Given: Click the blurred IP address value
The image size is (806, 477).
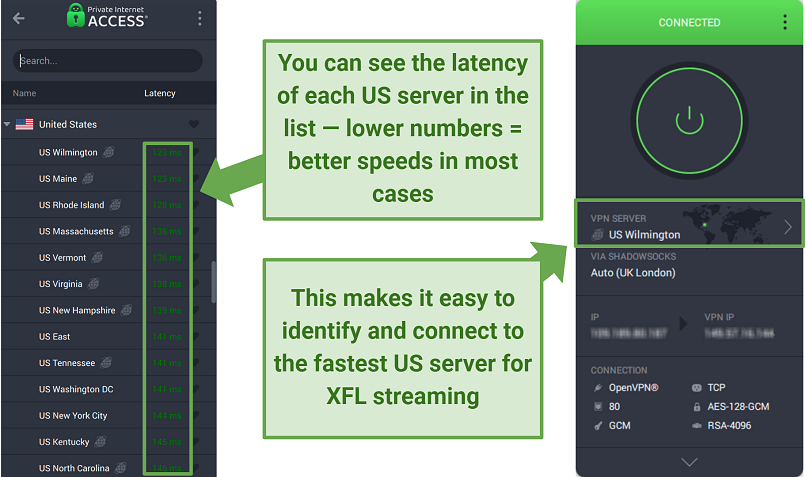Looking at the screenshot, I should tap(629, 333).
